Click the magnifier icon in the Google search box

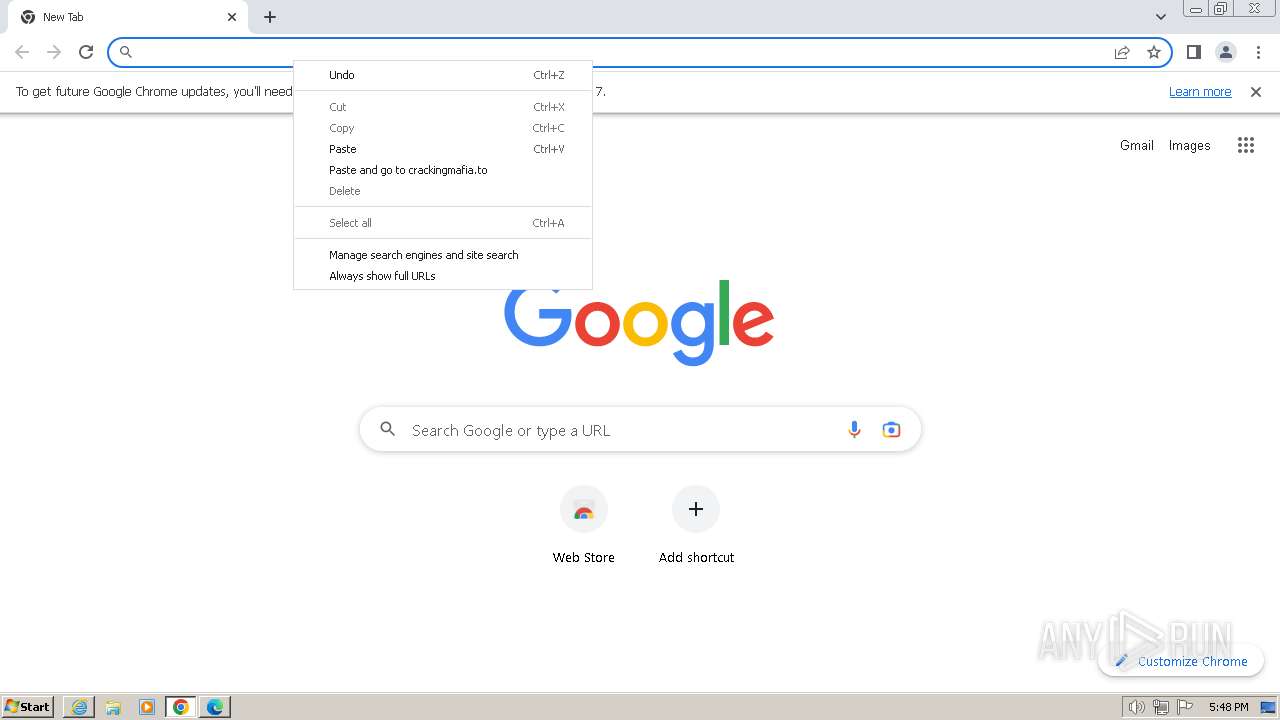coord(388,430)
